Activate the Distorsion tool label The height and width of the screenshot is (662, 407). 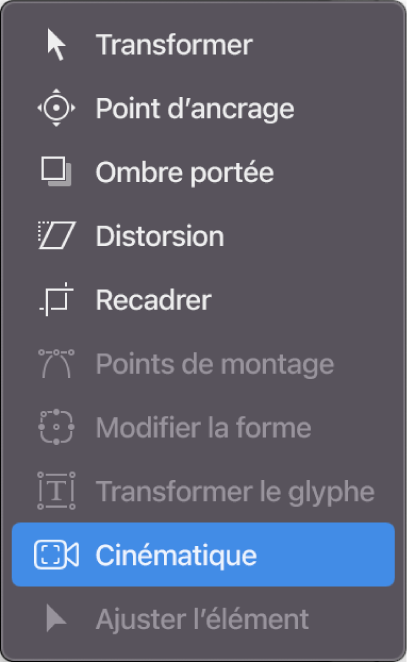point(160,236)
